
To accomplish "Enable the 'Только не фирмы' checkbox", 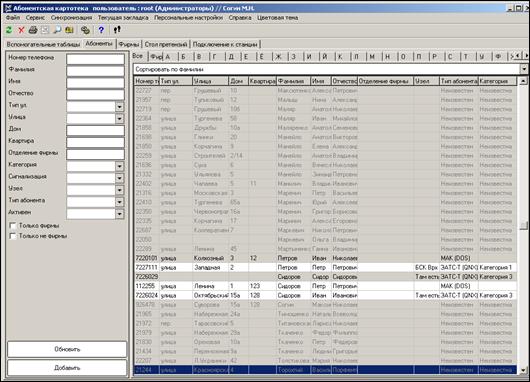I will pos(13,236).
